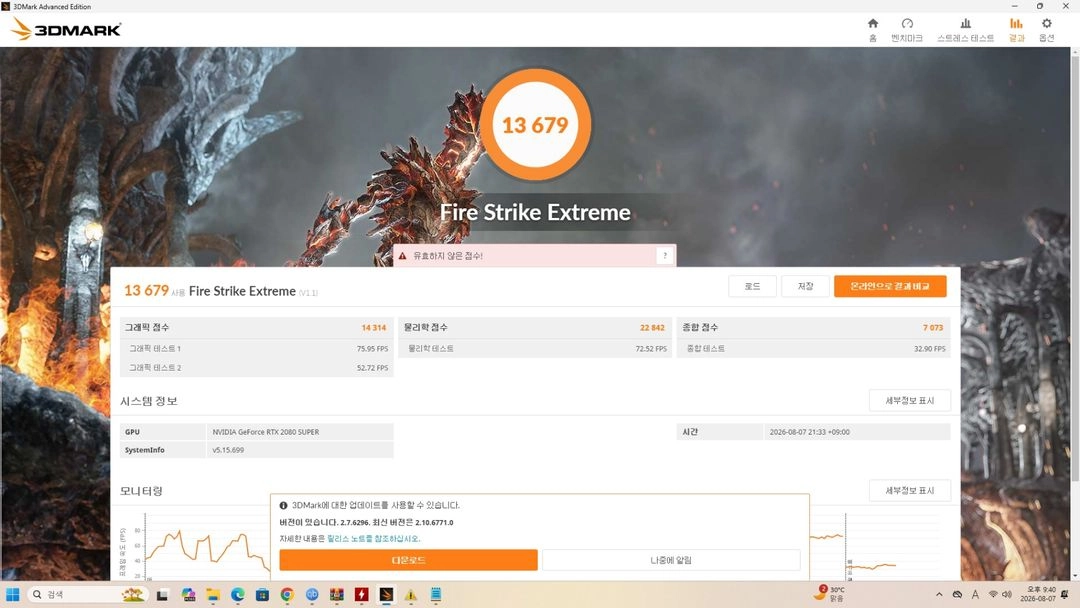Open the Windows Start menu

pyautogui.click(x=12, y=594)
